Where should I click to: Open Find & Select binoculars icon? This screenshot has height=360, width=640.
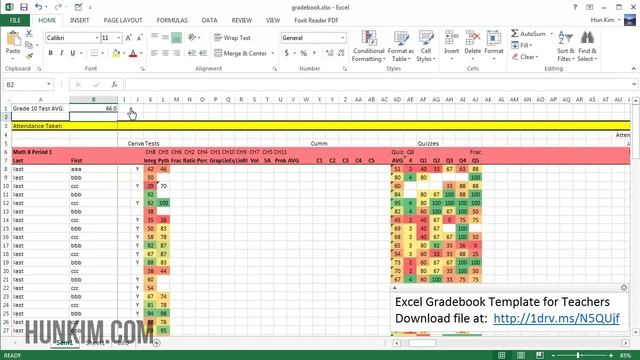[587, 38]
